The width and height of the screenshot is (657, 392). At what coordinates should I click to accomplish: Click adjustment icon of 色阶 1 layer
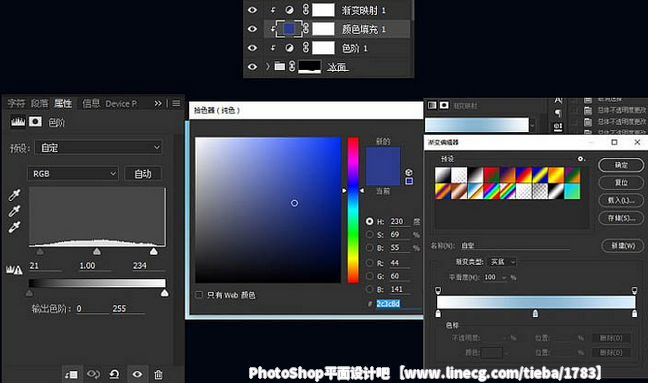pos(289,48)
